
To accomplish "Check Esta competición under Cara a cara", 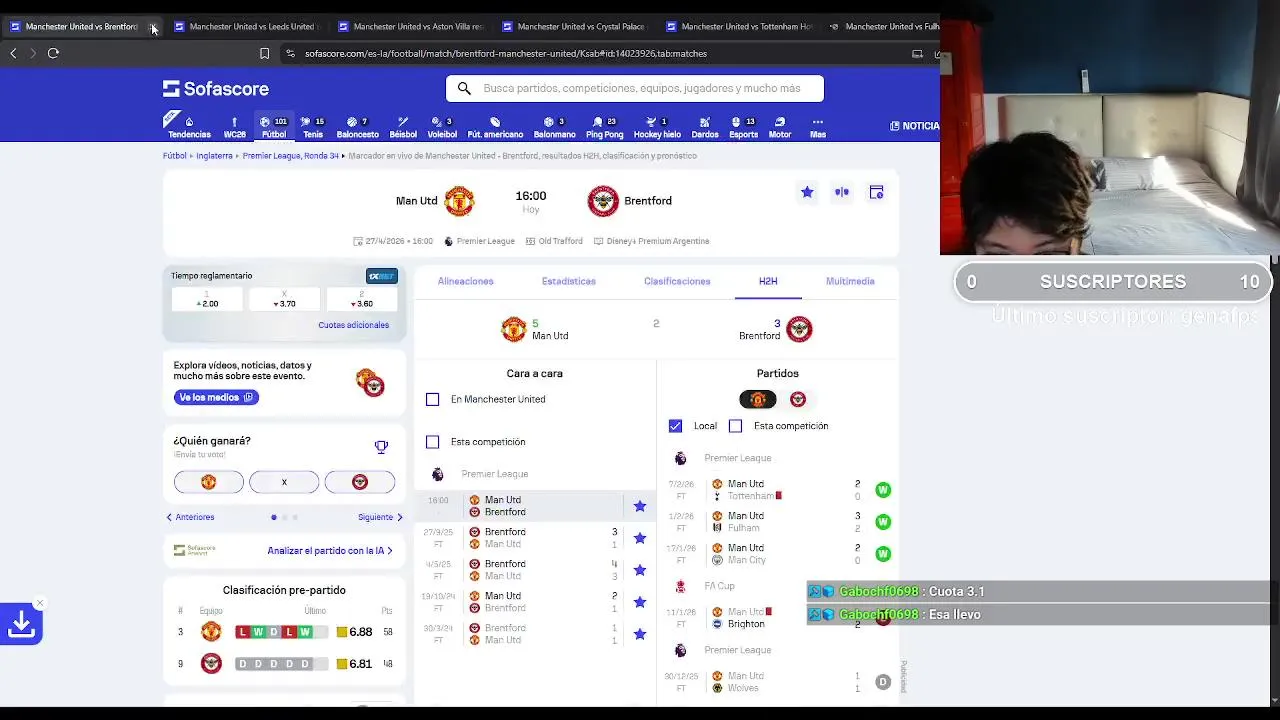I will point(432,442).
